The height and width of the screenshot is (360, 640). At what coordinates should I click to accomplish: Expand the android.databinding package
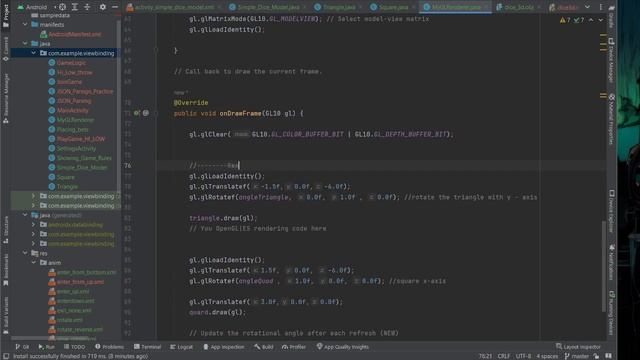coord(33,224)
